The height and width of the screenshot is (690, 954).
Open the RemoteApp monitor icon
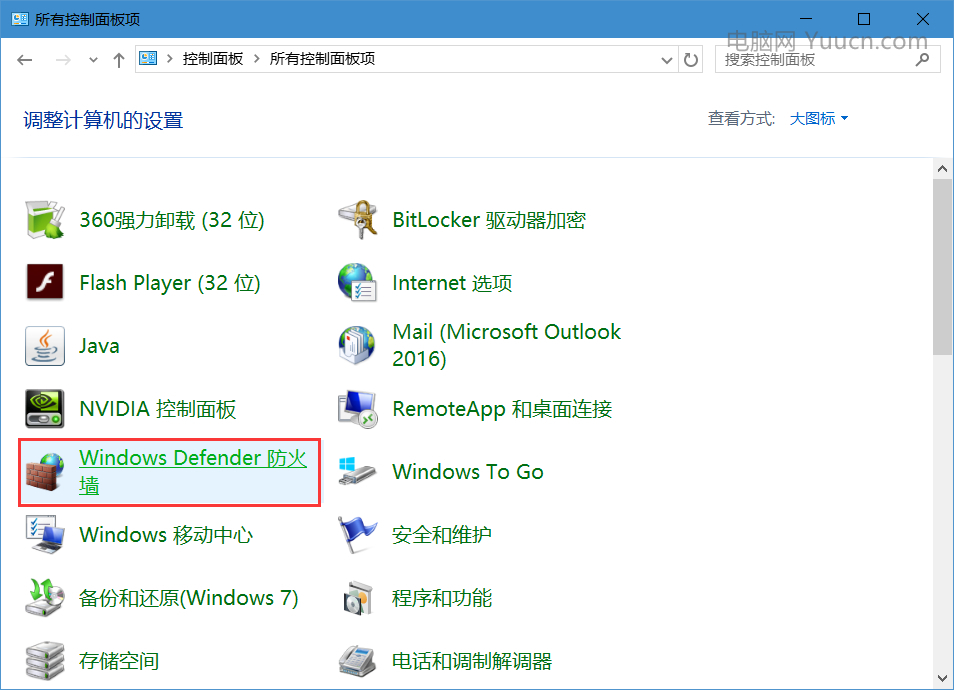(x=358, y=409)
